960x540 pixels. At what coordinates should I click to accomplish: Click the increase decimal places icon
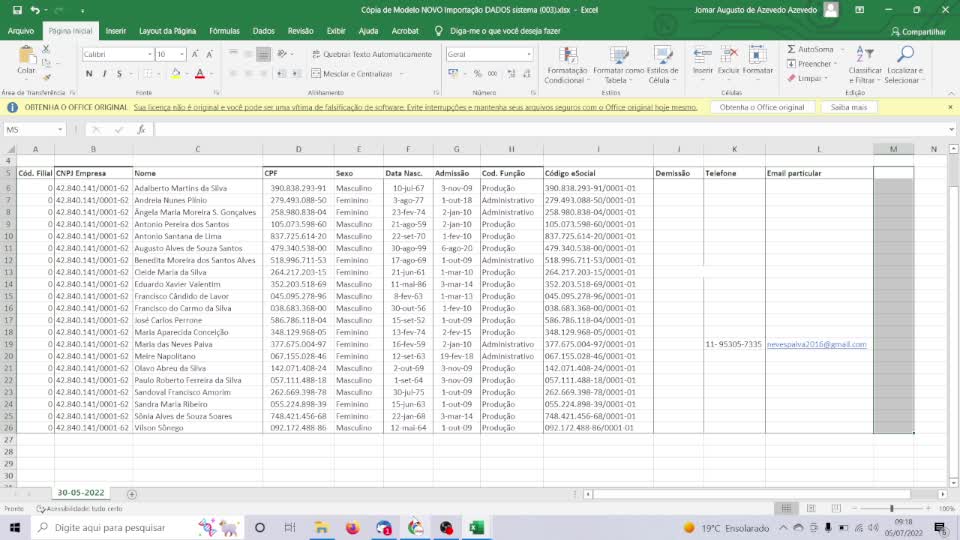tap(511, 73)
